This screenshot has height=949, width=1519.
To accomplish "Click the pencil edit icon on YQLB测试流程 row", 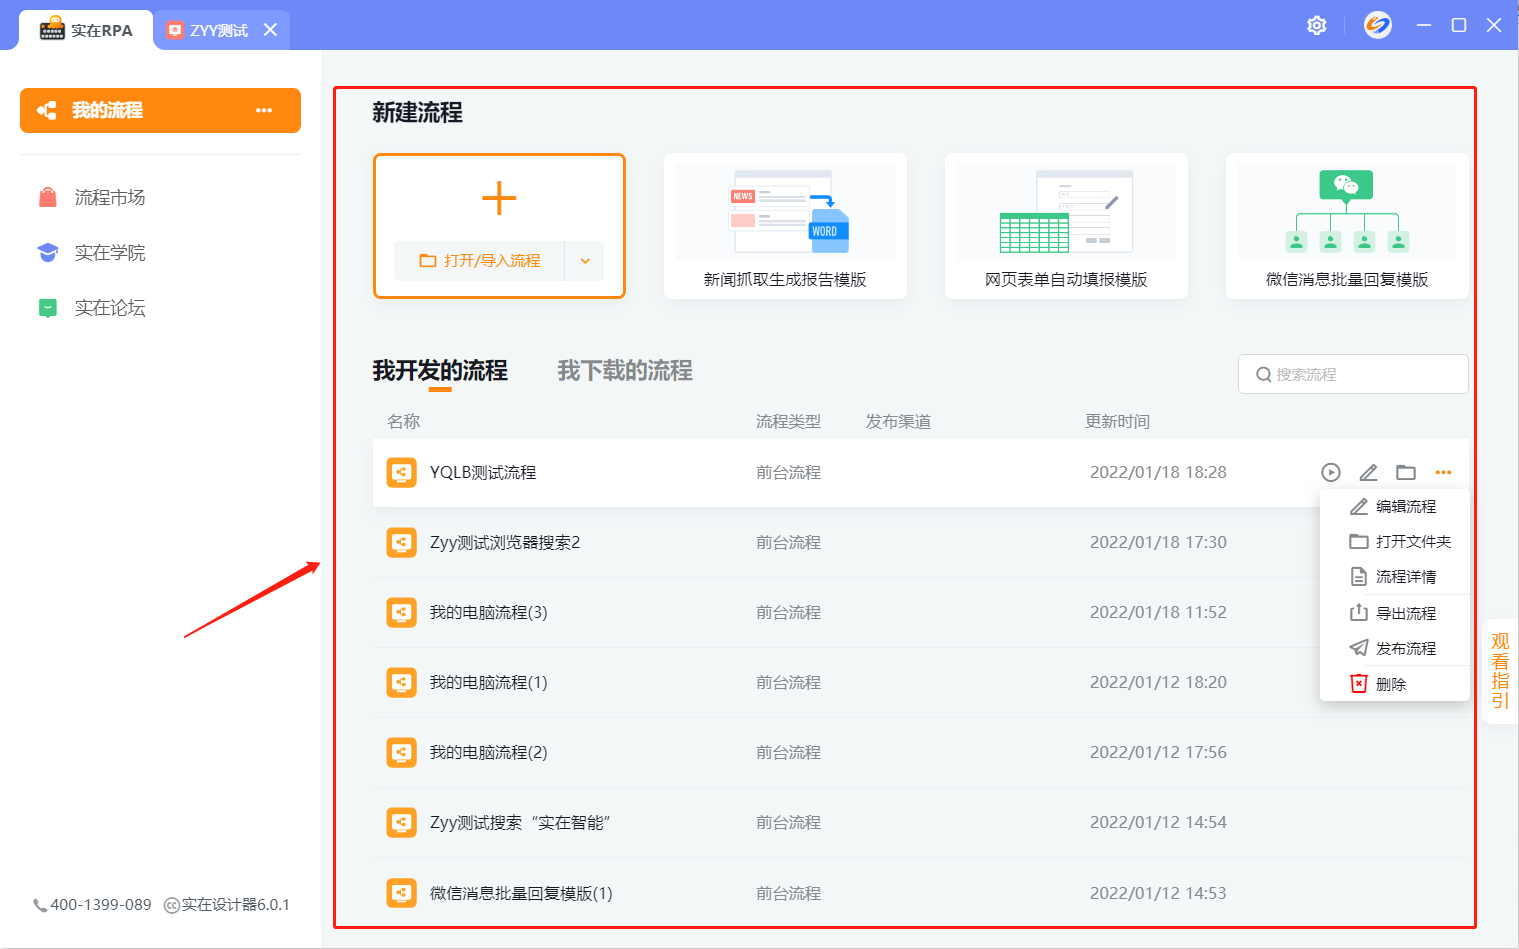I will click(x=1368, y=472).
